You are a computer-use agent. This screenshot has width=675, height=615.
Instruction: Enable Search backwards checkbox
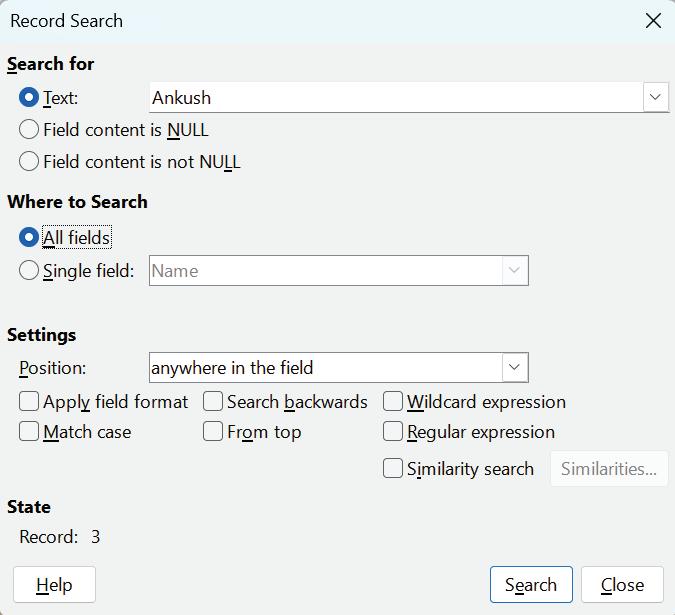click(213, 402)
